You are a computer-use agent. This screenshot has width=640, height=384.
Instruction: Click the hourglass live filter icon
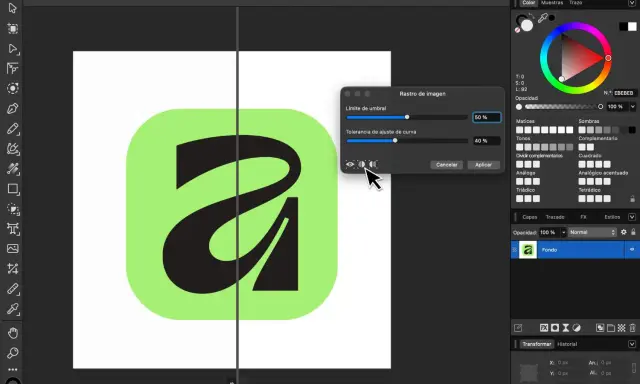566,328
